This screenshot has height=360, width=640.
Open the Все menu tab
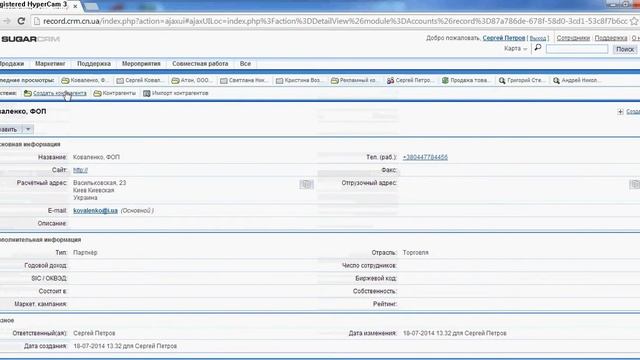pyautogui.click(x=245, y=64)
